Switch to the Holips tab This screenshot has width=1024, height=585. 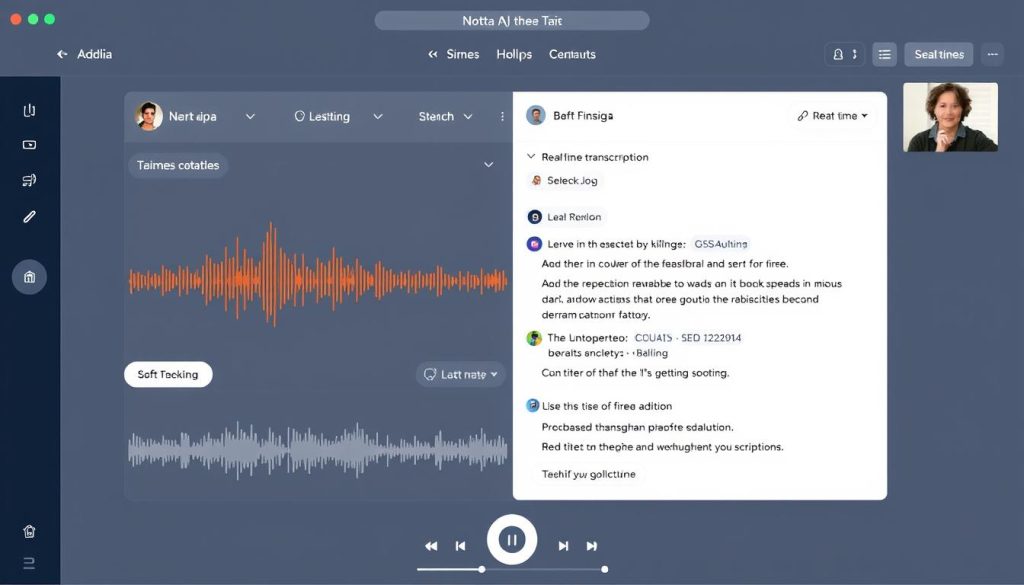click(x=514, y=55)
